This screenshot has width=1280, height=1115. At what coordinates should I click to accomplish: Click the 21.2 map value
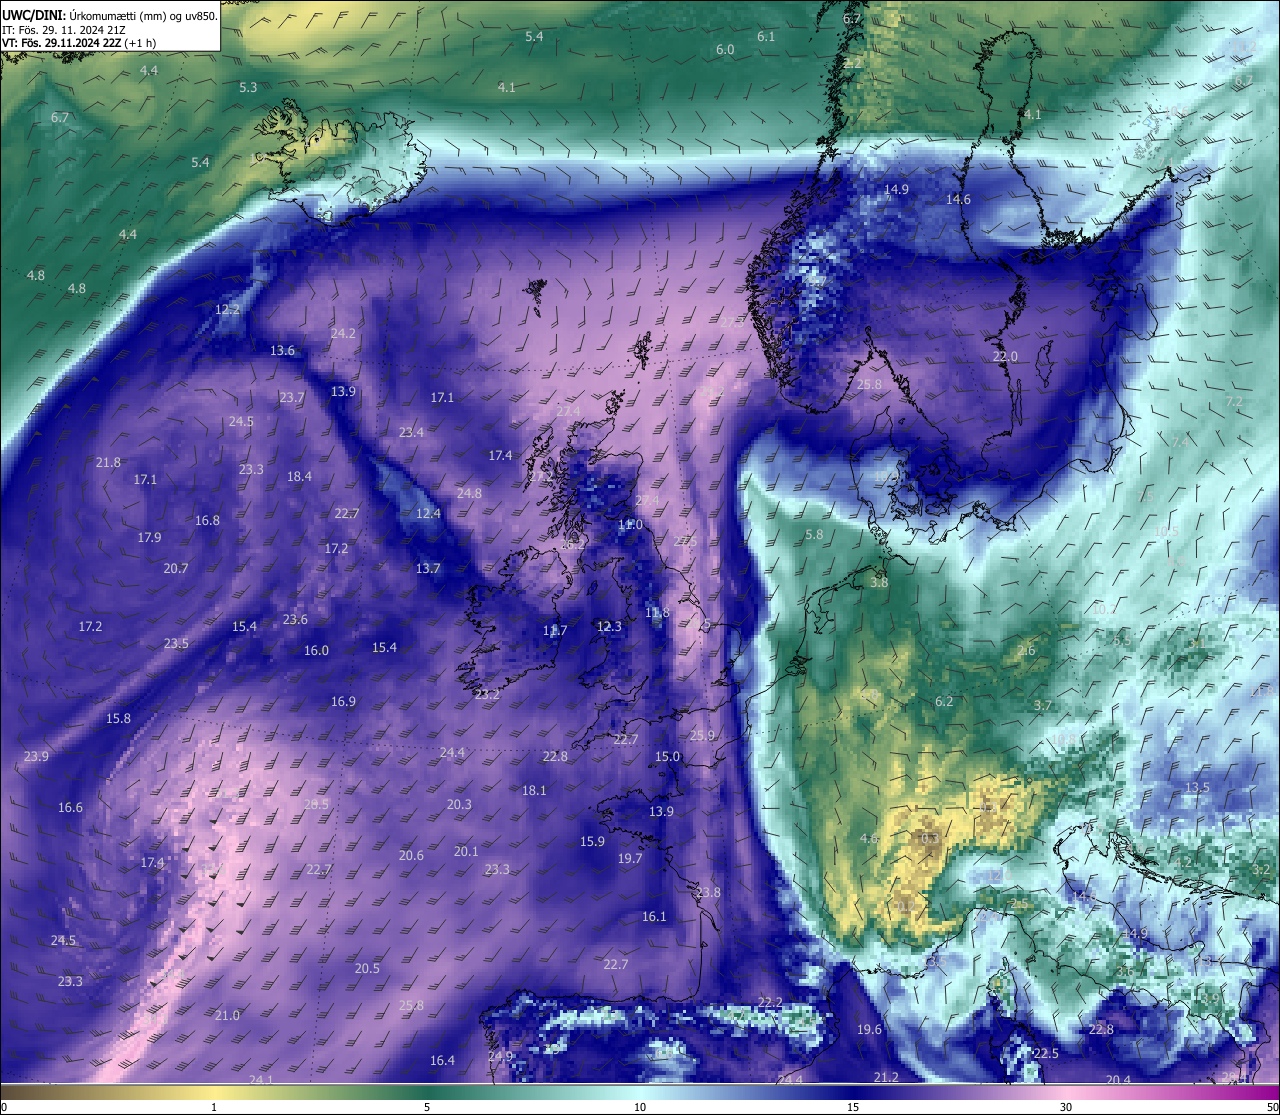tap(886, 1078)
